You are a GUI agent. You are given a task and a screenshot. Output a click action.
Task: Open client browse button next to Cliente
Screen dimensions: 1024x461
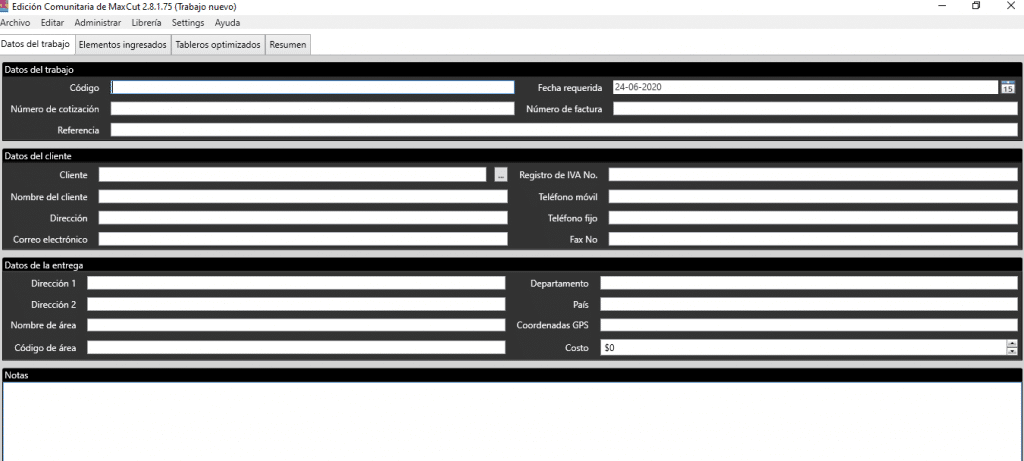[501, 174]
